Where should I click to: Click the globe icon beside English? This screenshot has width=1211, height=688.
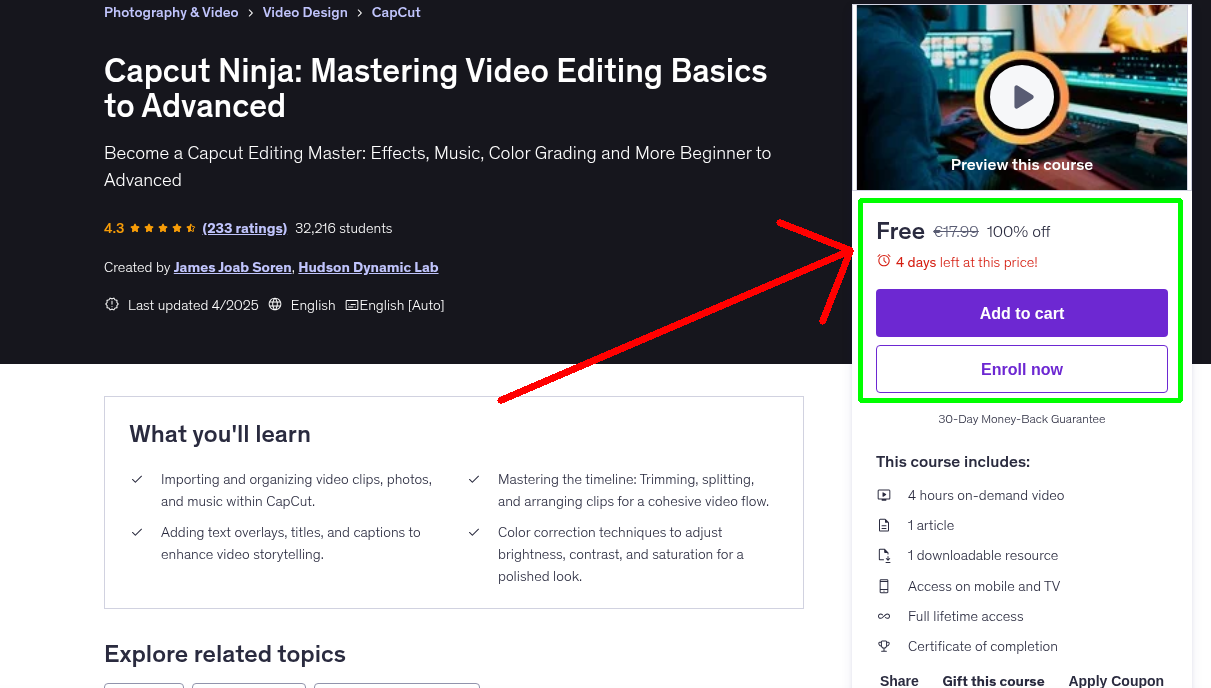click(x=275, y=304)
